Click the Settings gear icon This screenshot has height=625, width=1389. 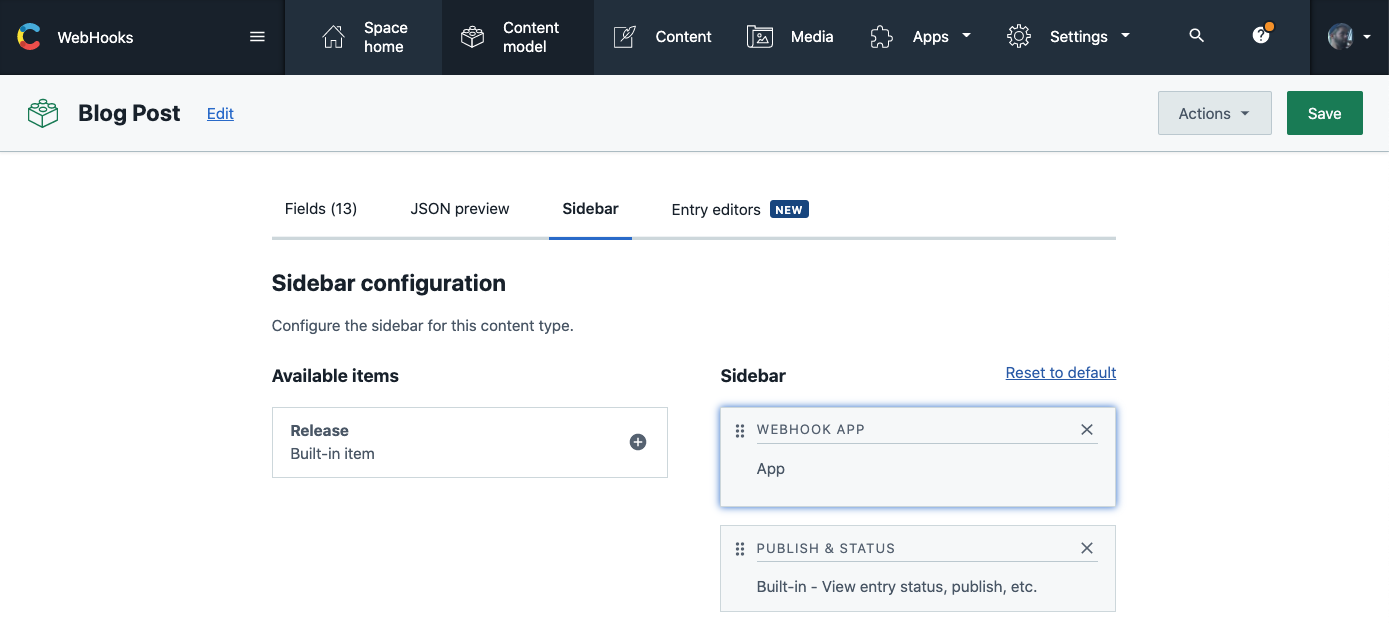click(1019, 37)
